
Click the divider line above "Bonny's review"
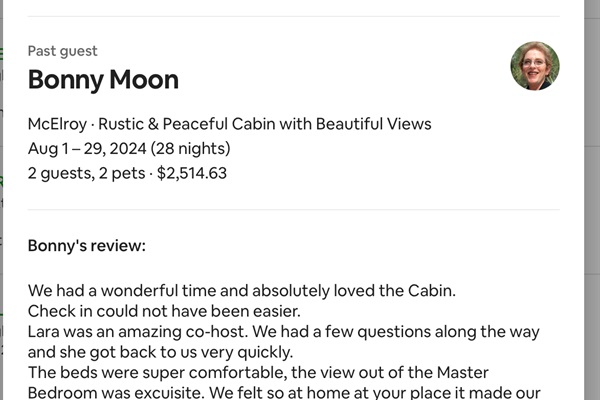[293, 210]
